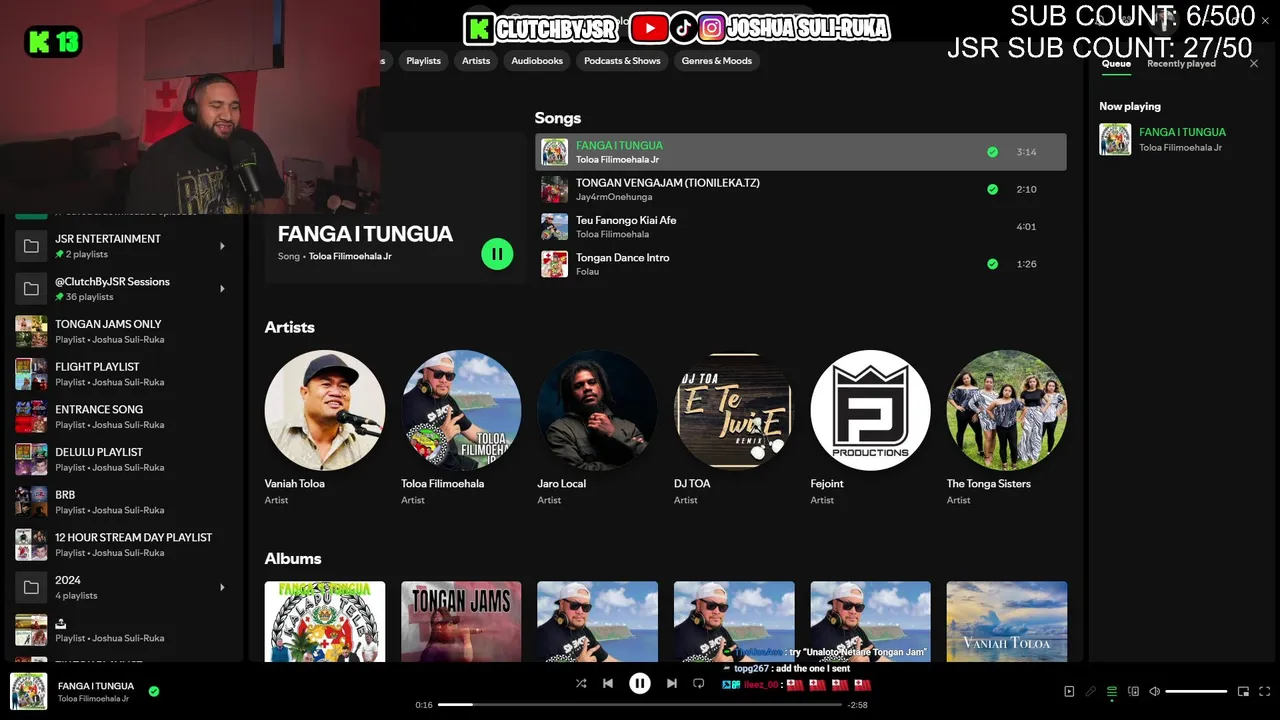Open the Albums section heading
Viewport: 1280px width, 720px height.
tap(293, 559)
